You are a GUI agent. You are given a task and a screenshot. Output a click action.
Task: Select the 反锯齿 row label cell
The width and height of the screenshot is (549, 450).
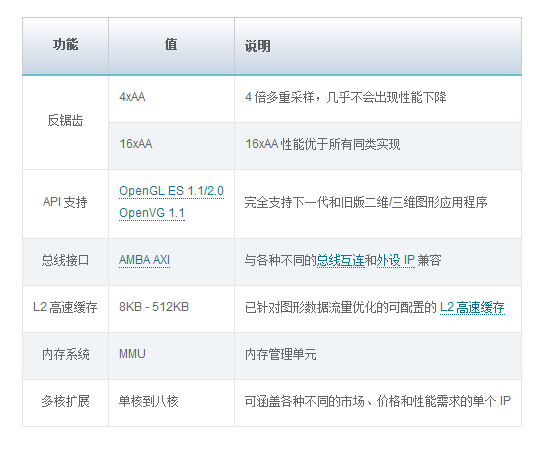click(x=65, y=123)
